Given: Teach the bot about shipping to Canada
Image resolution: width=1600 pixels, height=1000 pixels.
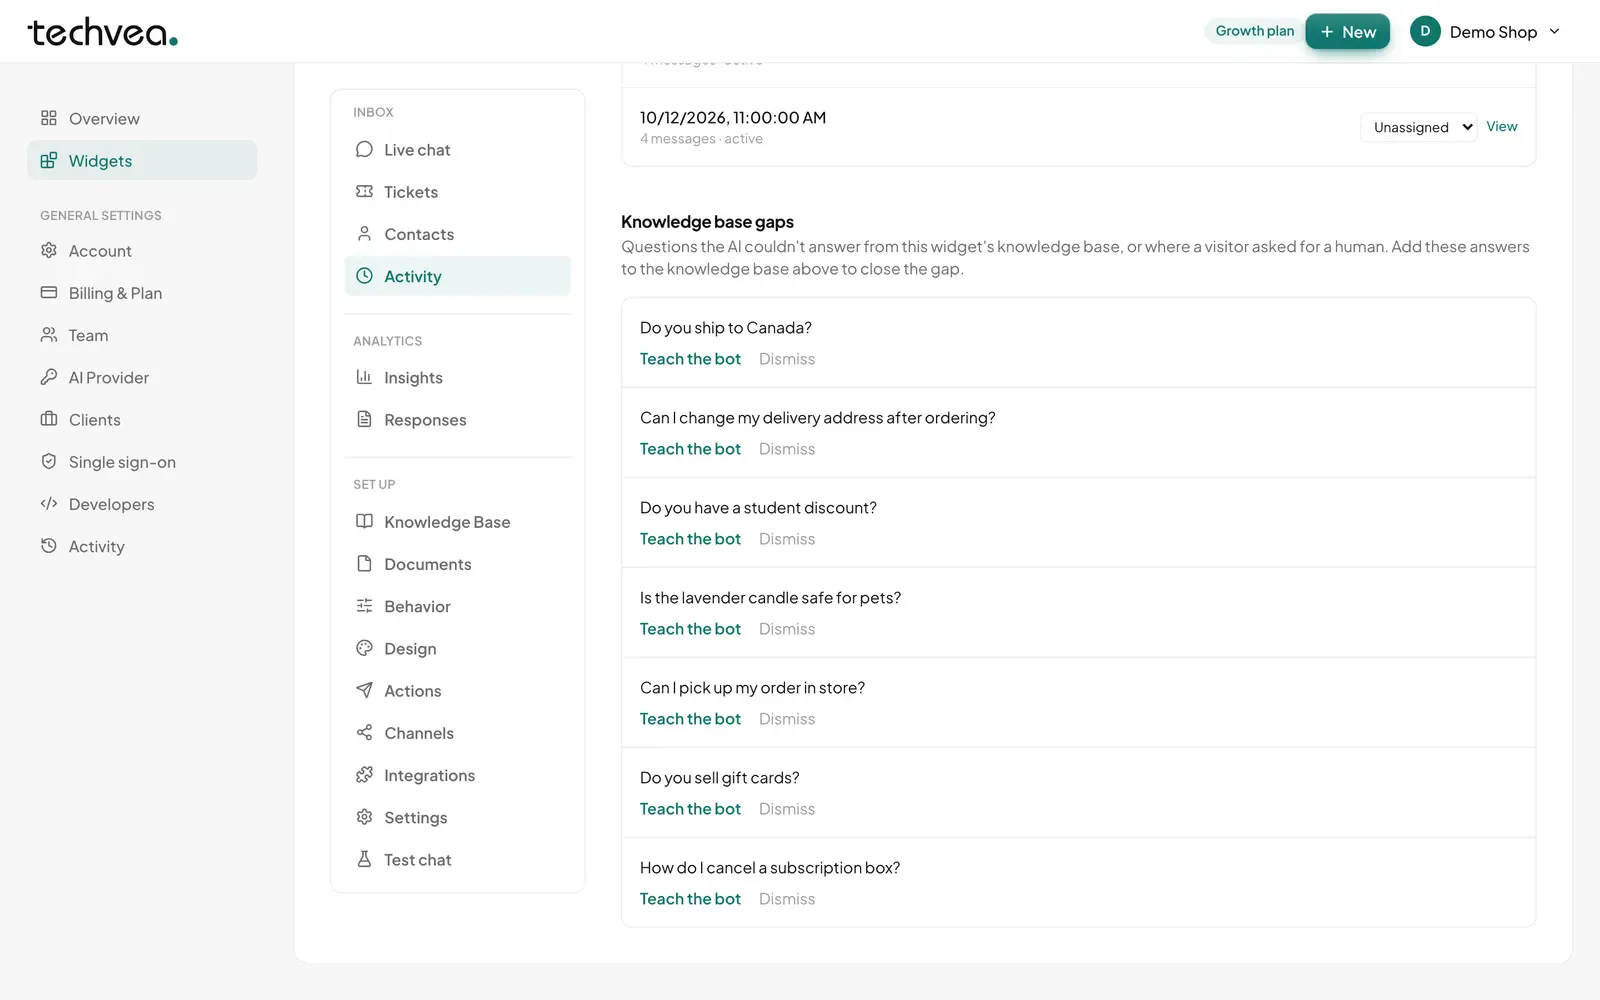Looking at the screenshot, I should point(690,359).
